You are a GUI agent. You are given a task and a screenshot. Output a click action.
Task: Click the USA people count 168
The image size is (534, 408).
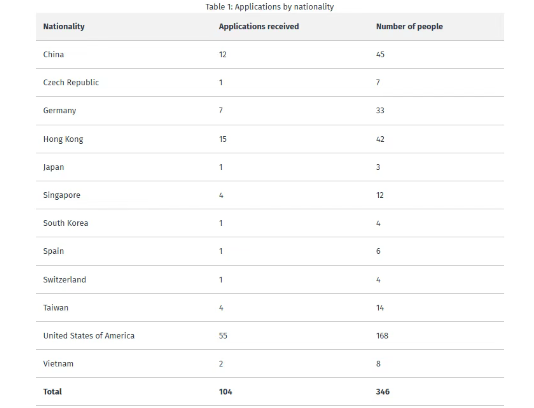(382, 336)
